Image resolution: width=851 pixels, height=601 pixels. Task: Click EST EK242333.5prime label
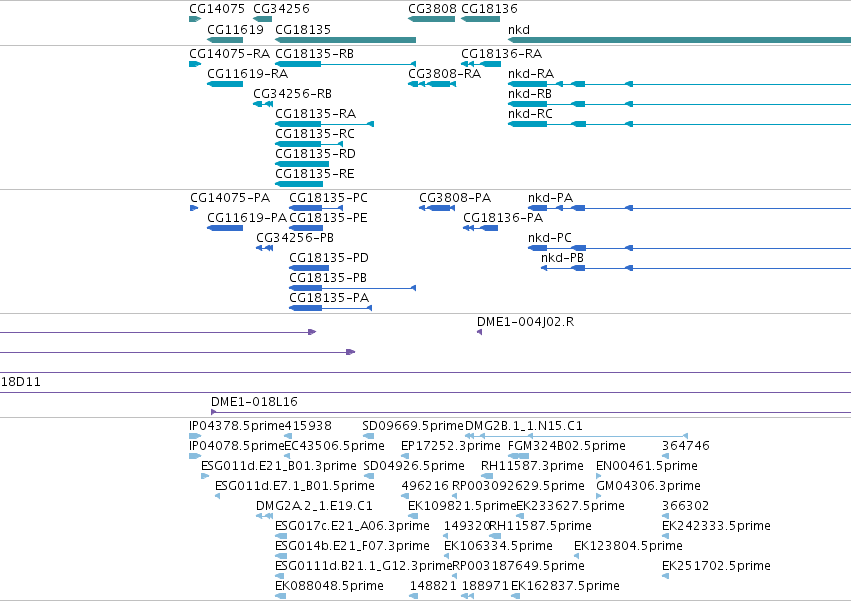(x=716, y=527)
